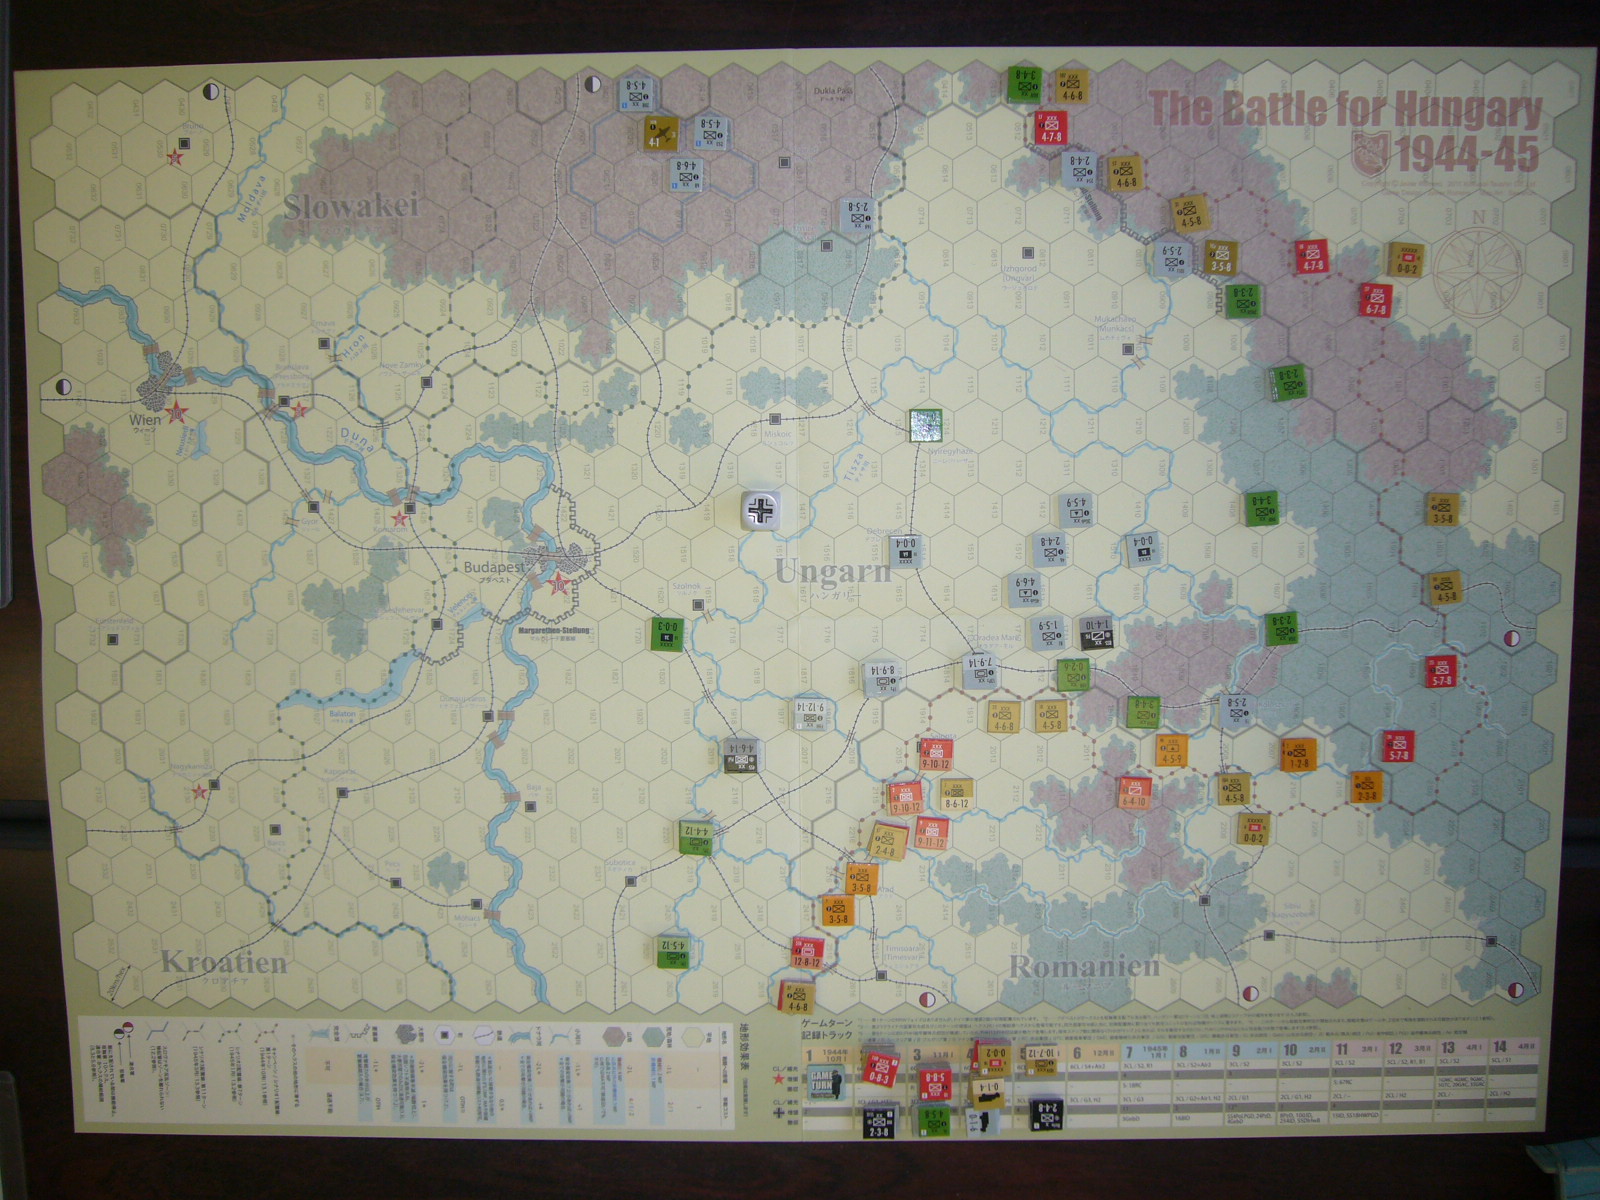Pick black 2-4-8 counter on turn track
The width and height of the screenshot is (1600, 1200).
[x=1046, y=1113]
